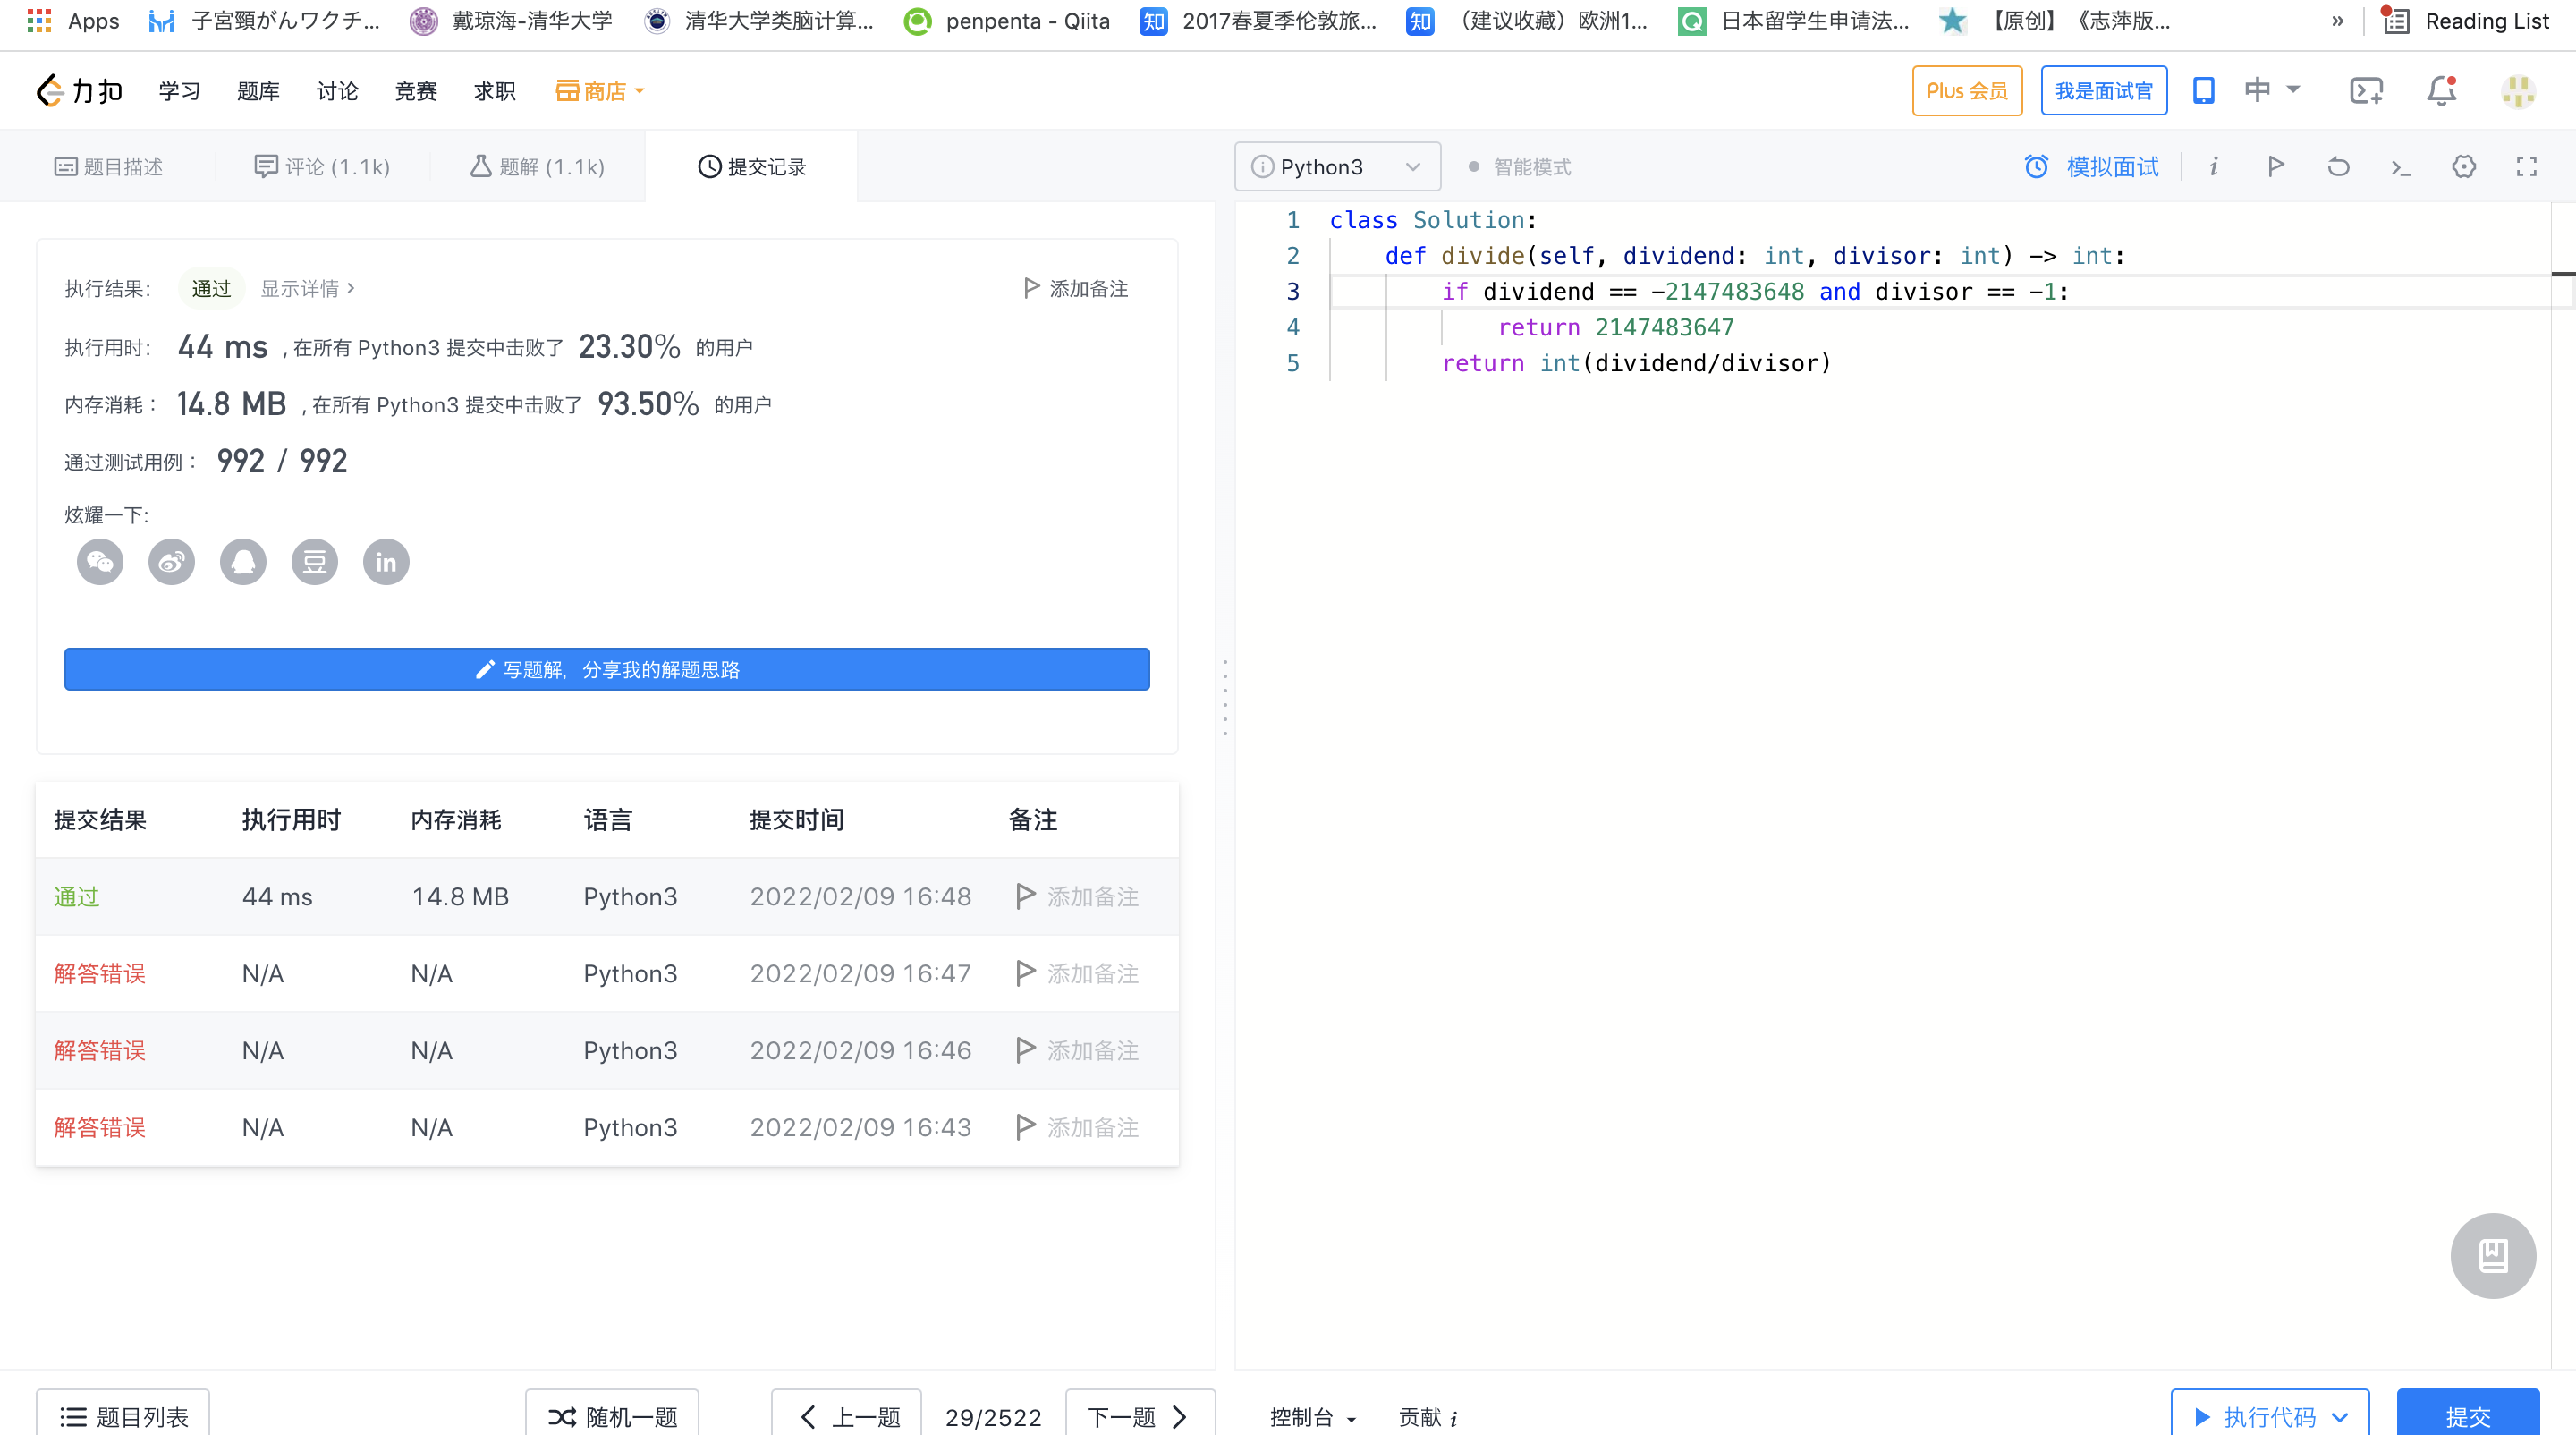Open the 解答错误 submission from 16:43
This screenshot has height=1435, width=2576.
pos(99,1127)
